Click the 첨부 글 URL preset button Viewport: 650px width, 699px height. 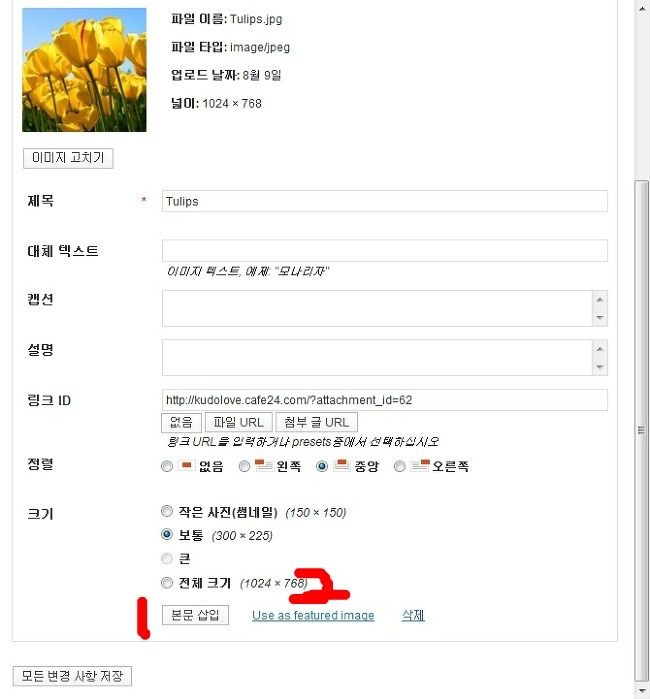317,422
